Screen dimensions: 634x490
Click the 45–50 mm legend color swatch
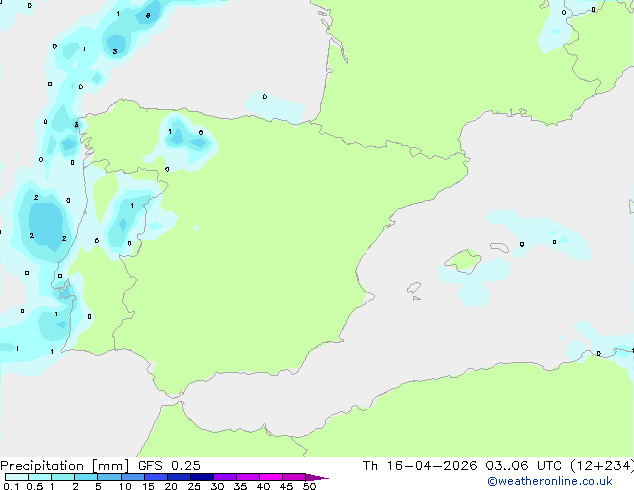294,477
